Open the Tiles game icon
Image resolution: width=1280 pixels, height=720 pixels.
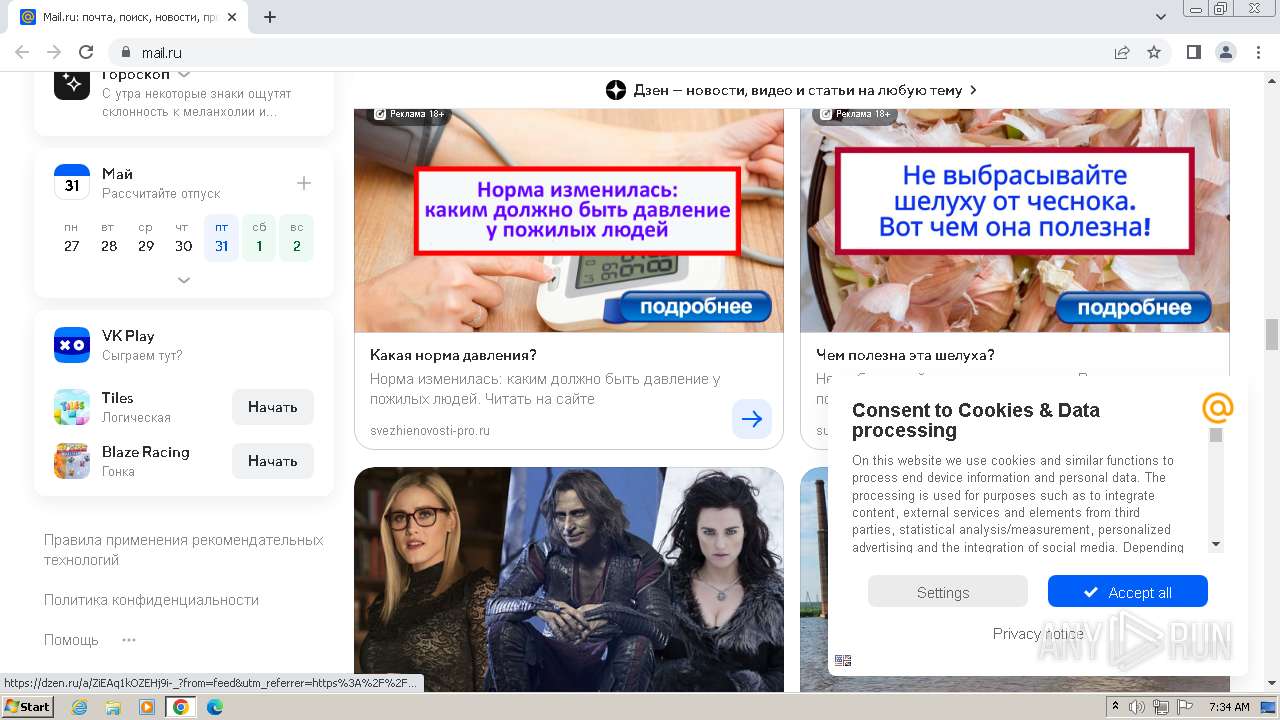[72, 407]
